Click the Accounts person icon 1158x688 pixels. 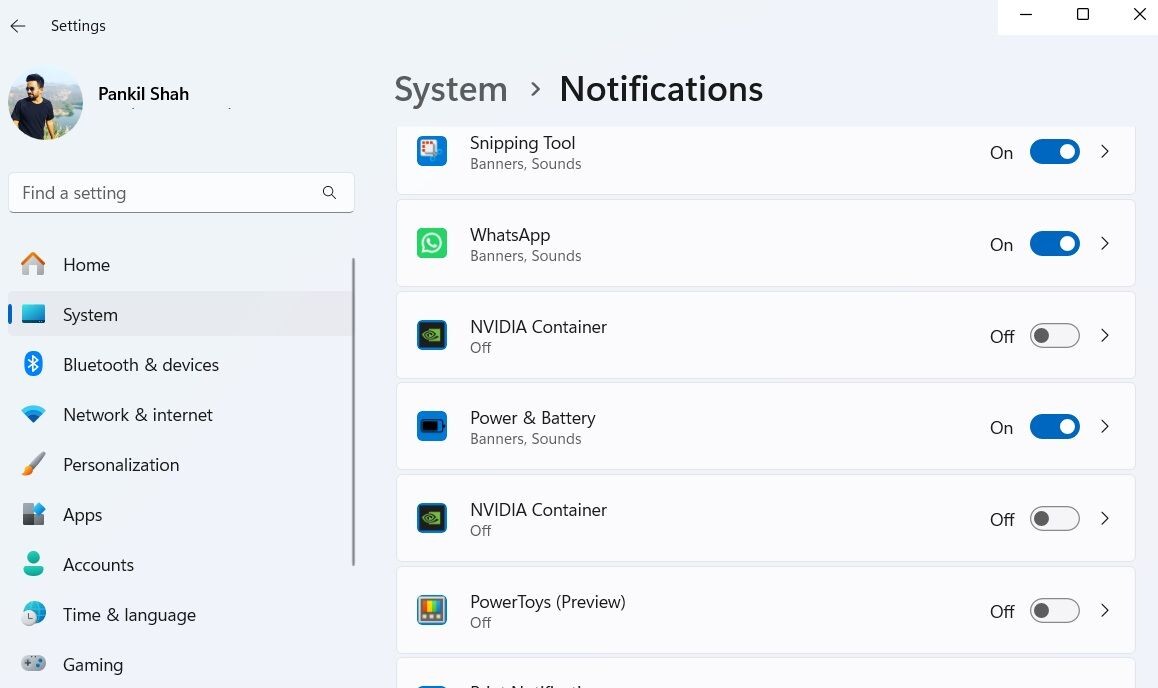33,564
